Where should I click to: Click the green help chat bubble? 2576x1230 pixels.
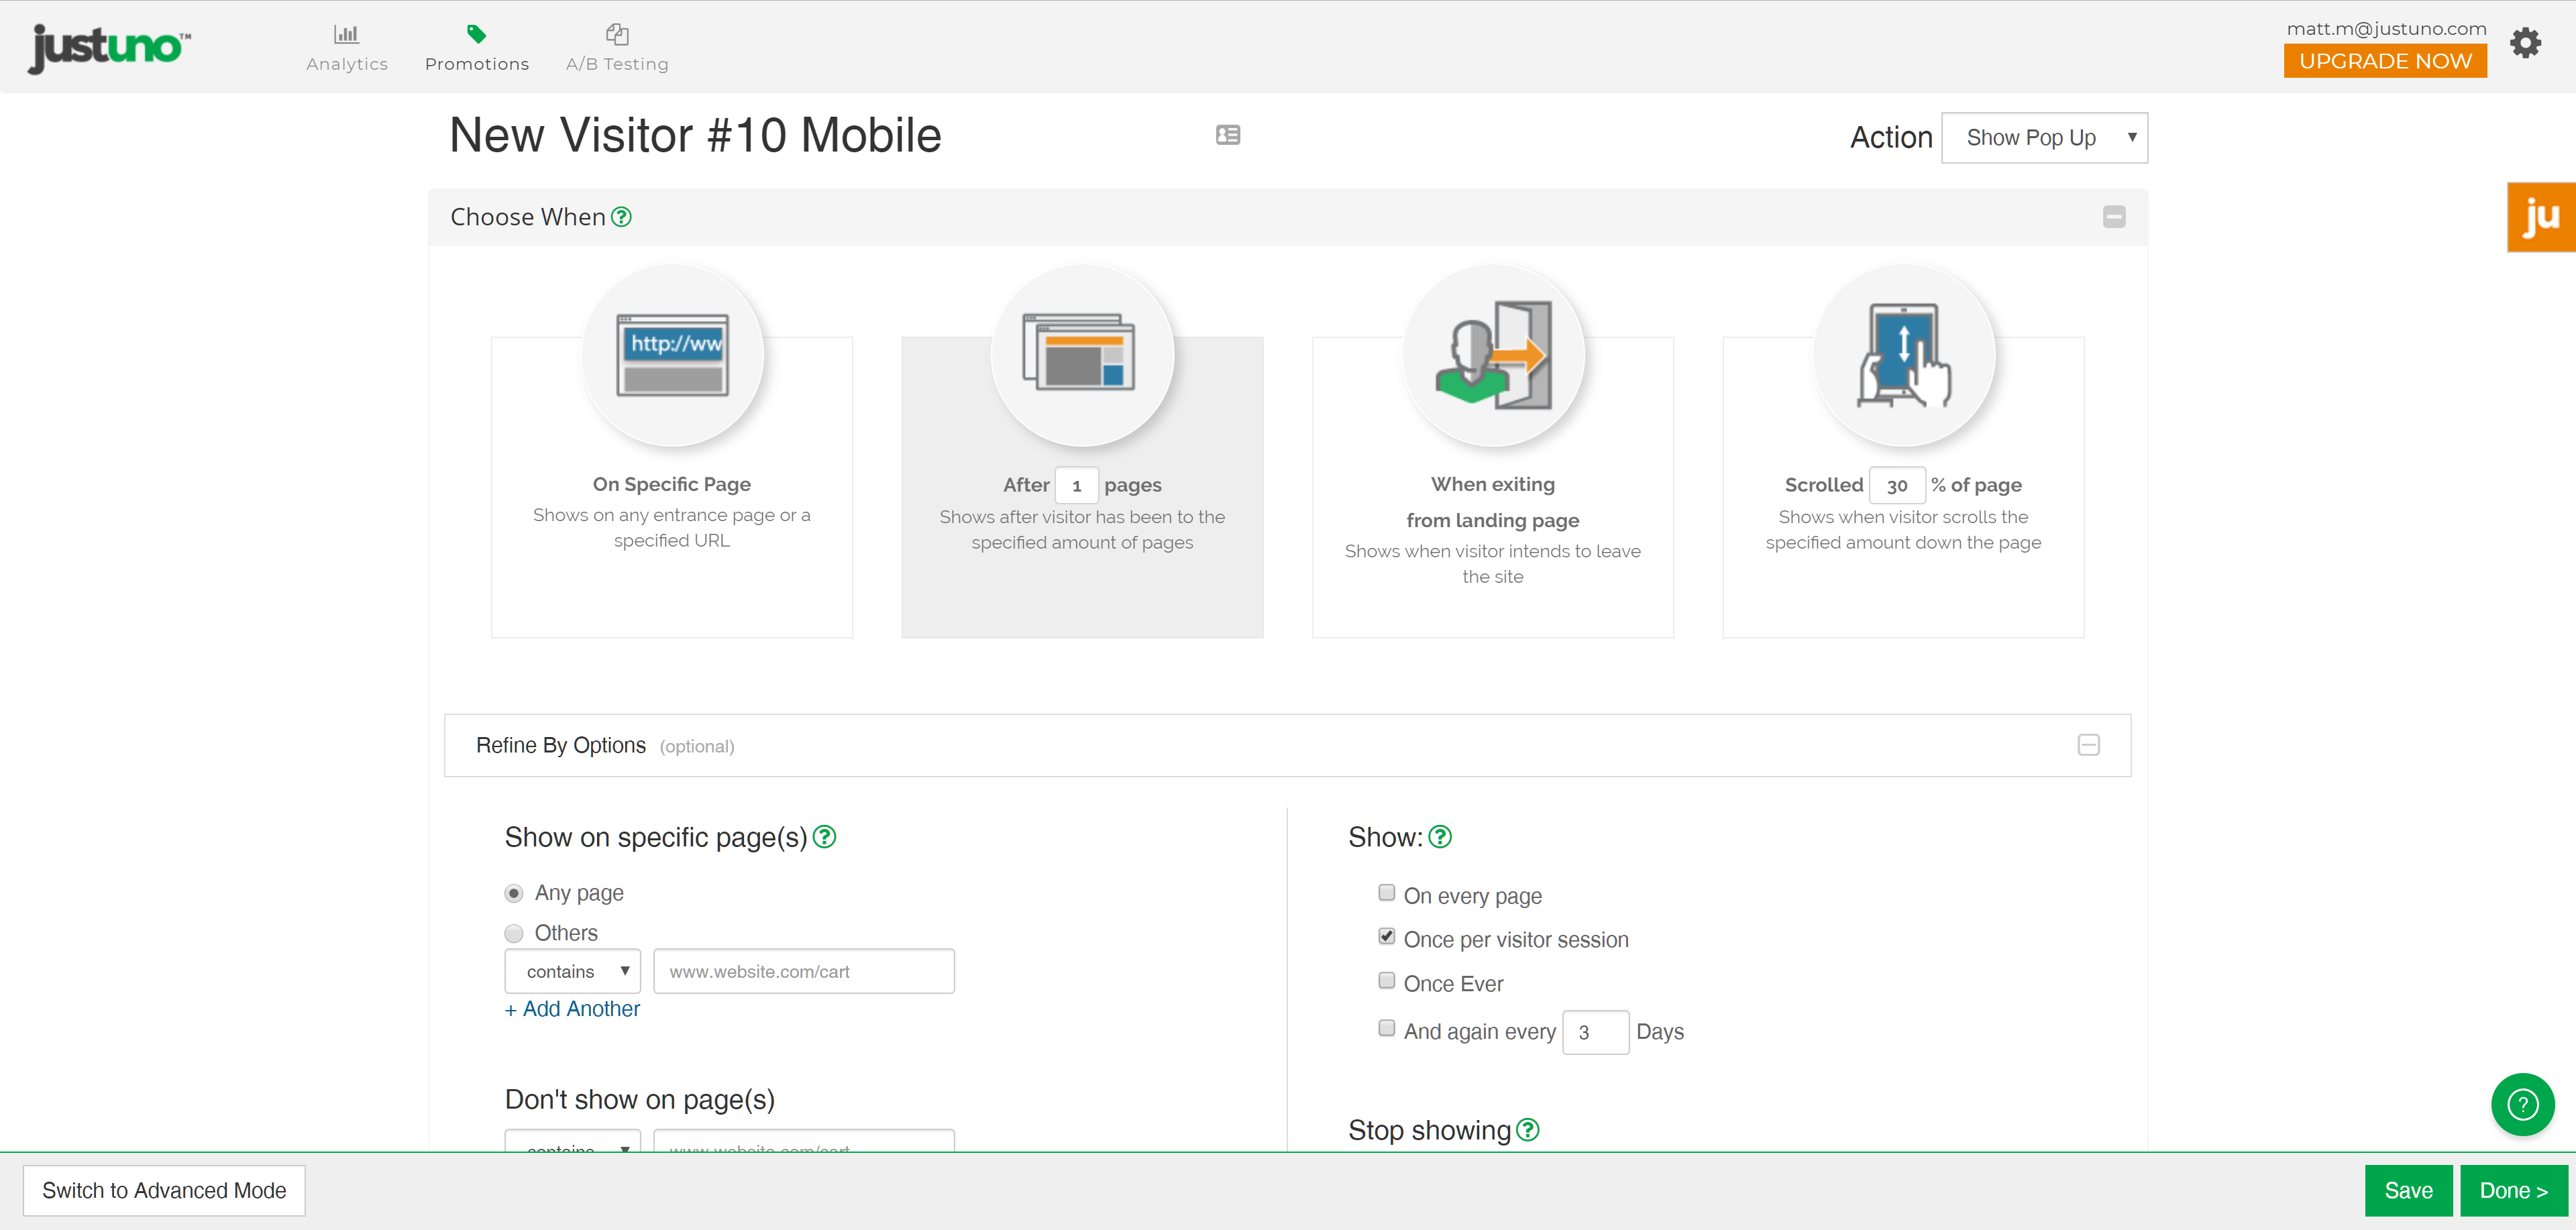2522,1104
